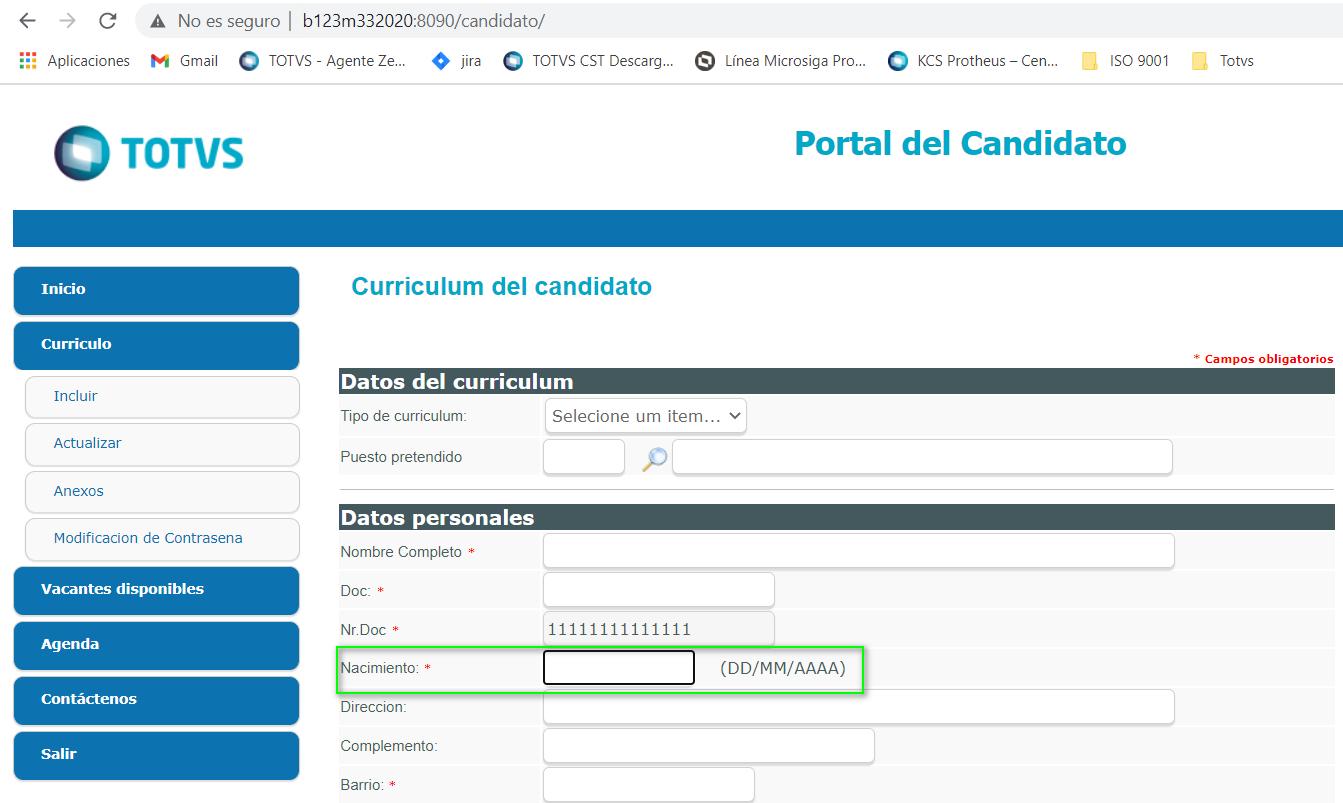This screenshot has height=803, width=1343.
Task: Click the Nacimiento date input field
Action: click(x=619, y=668)
